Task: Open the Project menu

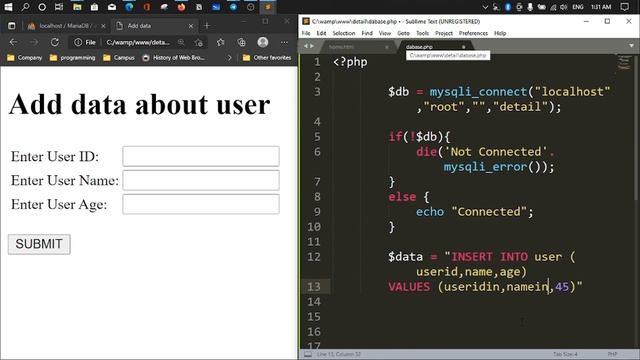Action: coord(444,33)
